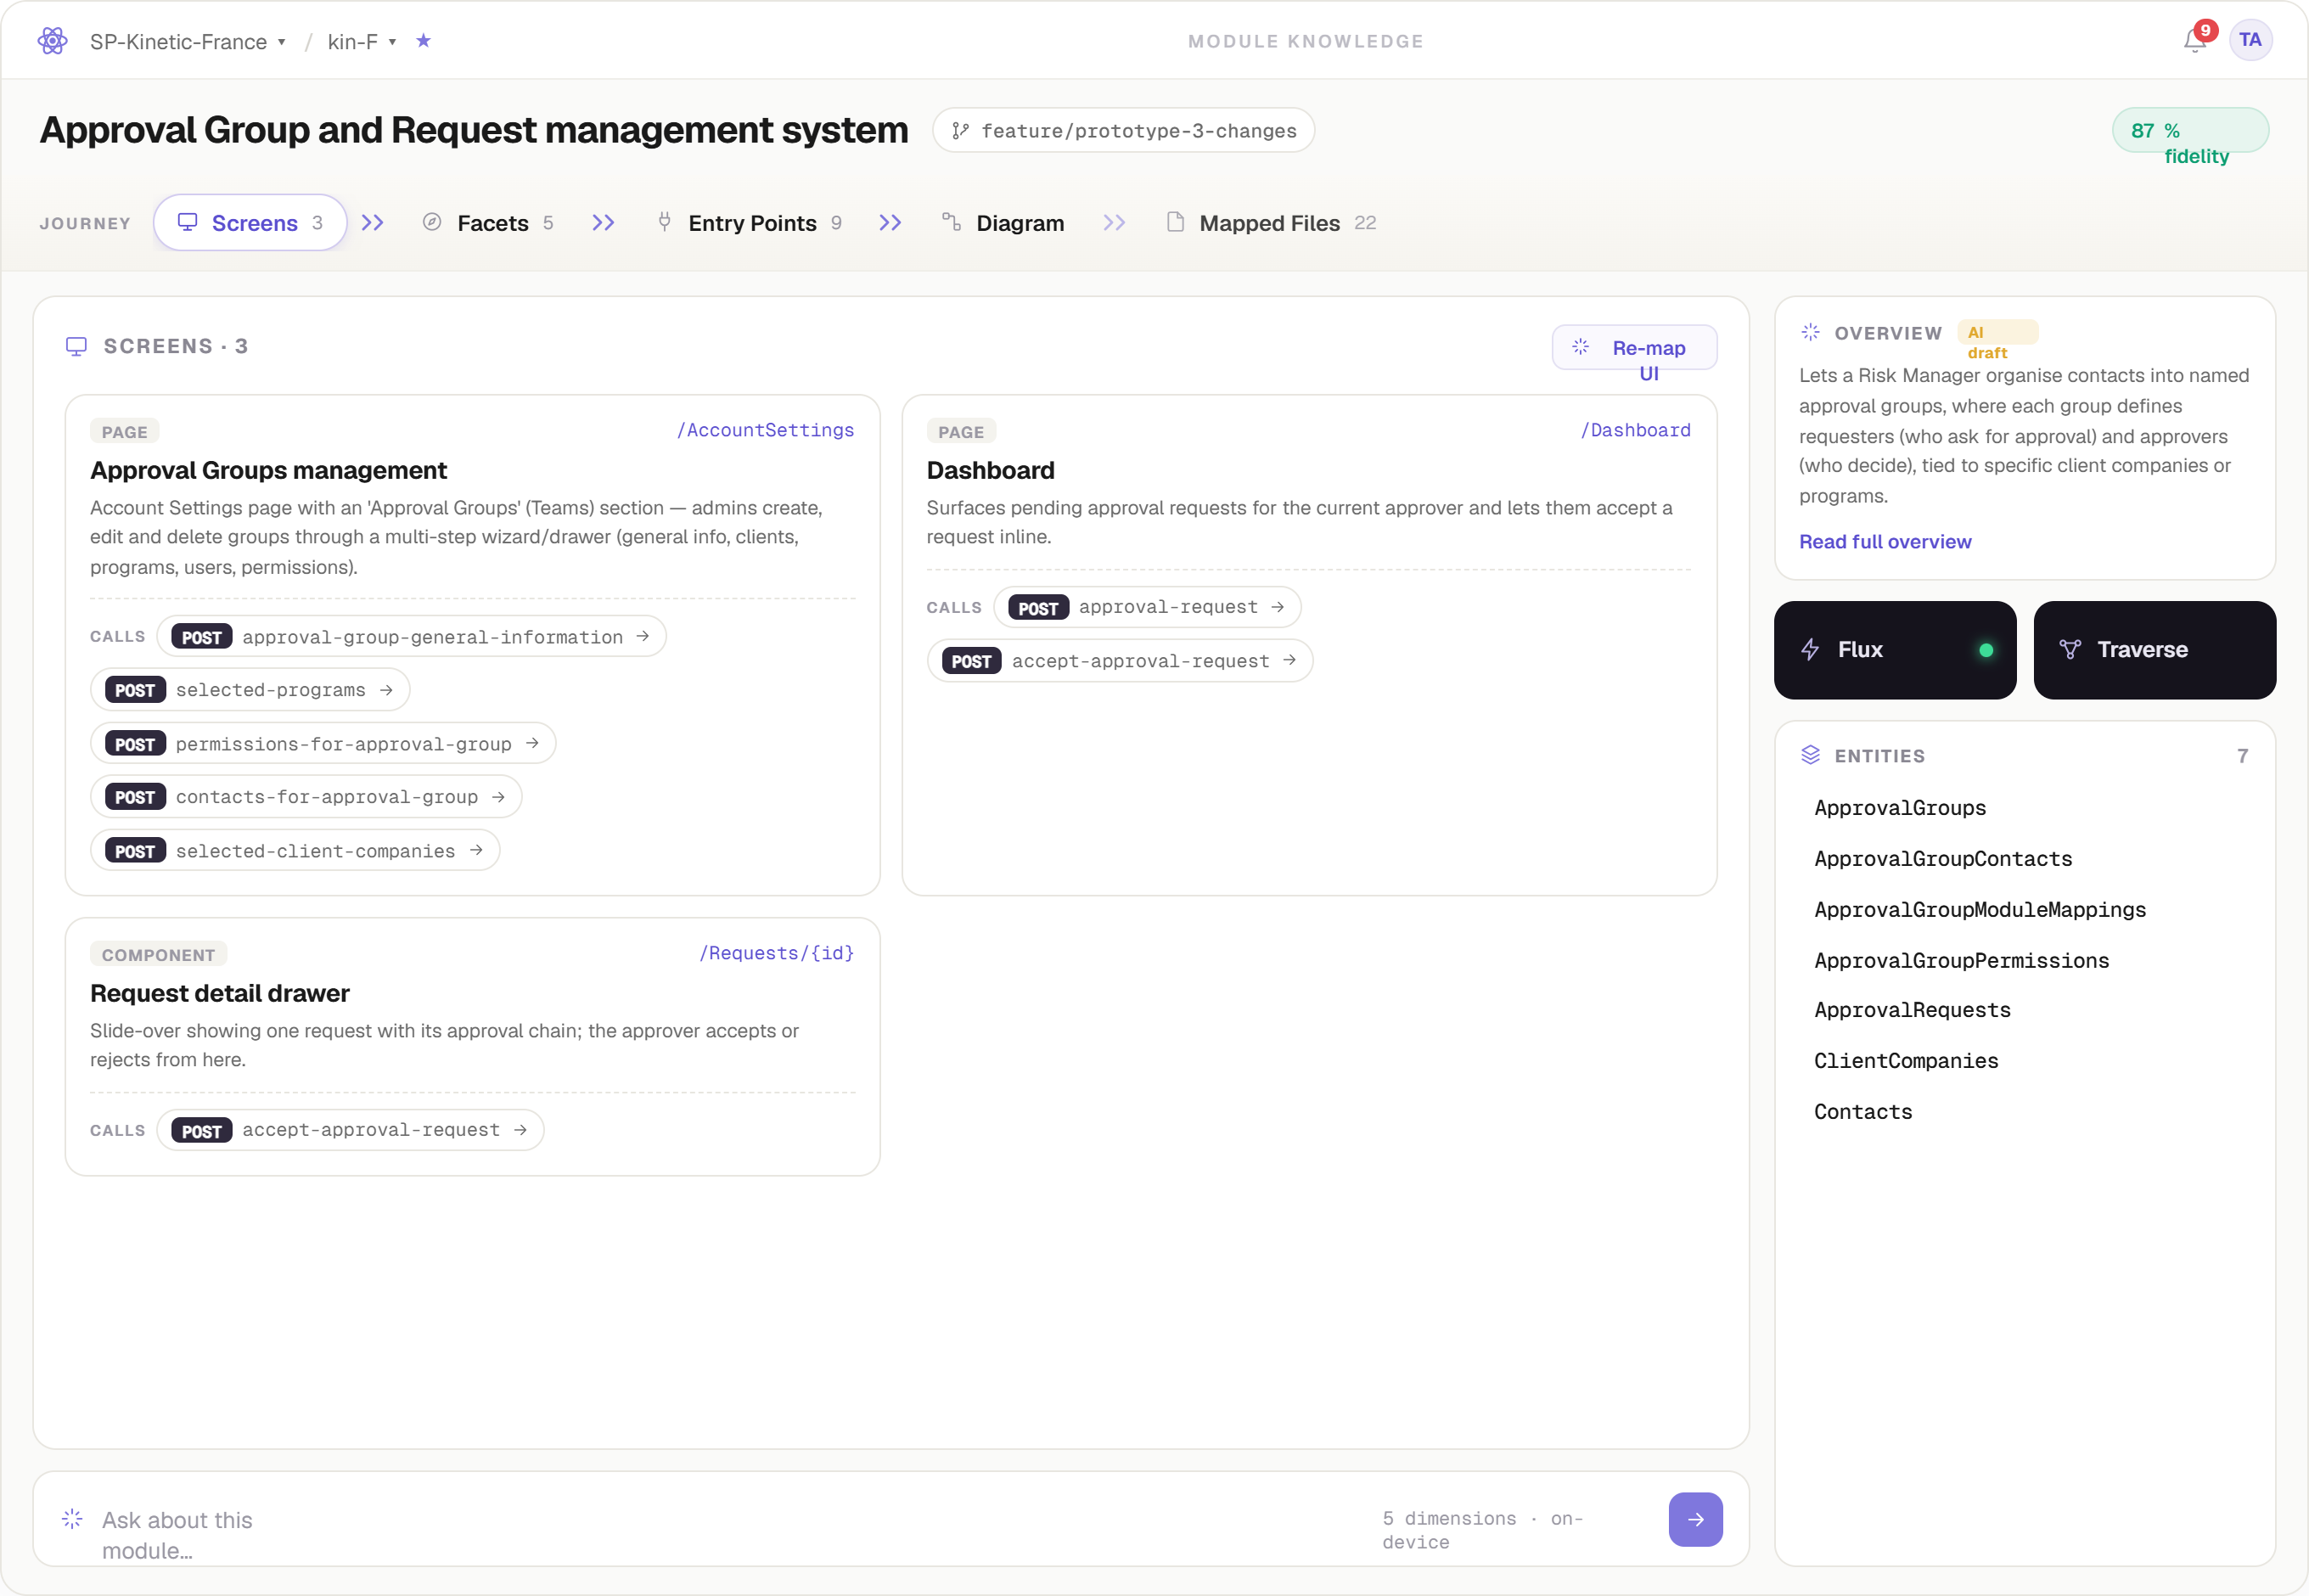This screenshot has width=2309, height=1596.
Task: Click the Dashboard card title
Action: [990, 470]
